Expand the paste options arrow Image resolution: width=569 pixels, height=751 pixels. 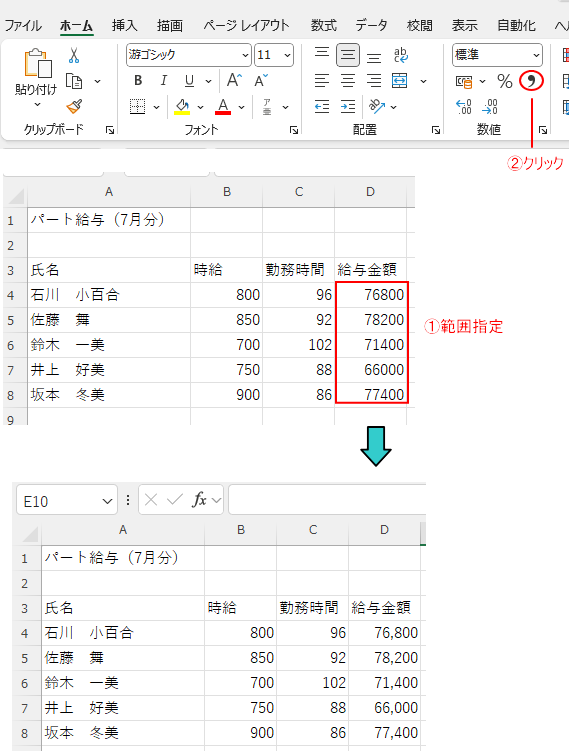tap(37, 104)
